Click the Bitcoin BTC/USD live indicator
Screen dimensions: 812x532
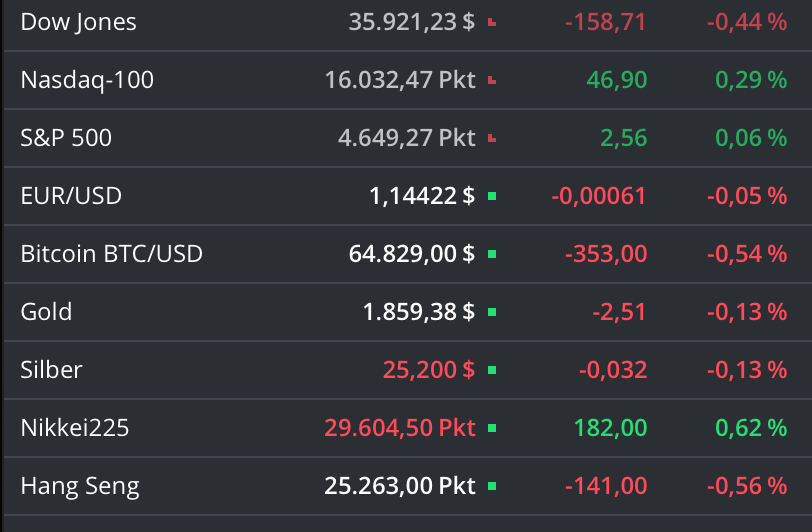click(x=491, y=255)
